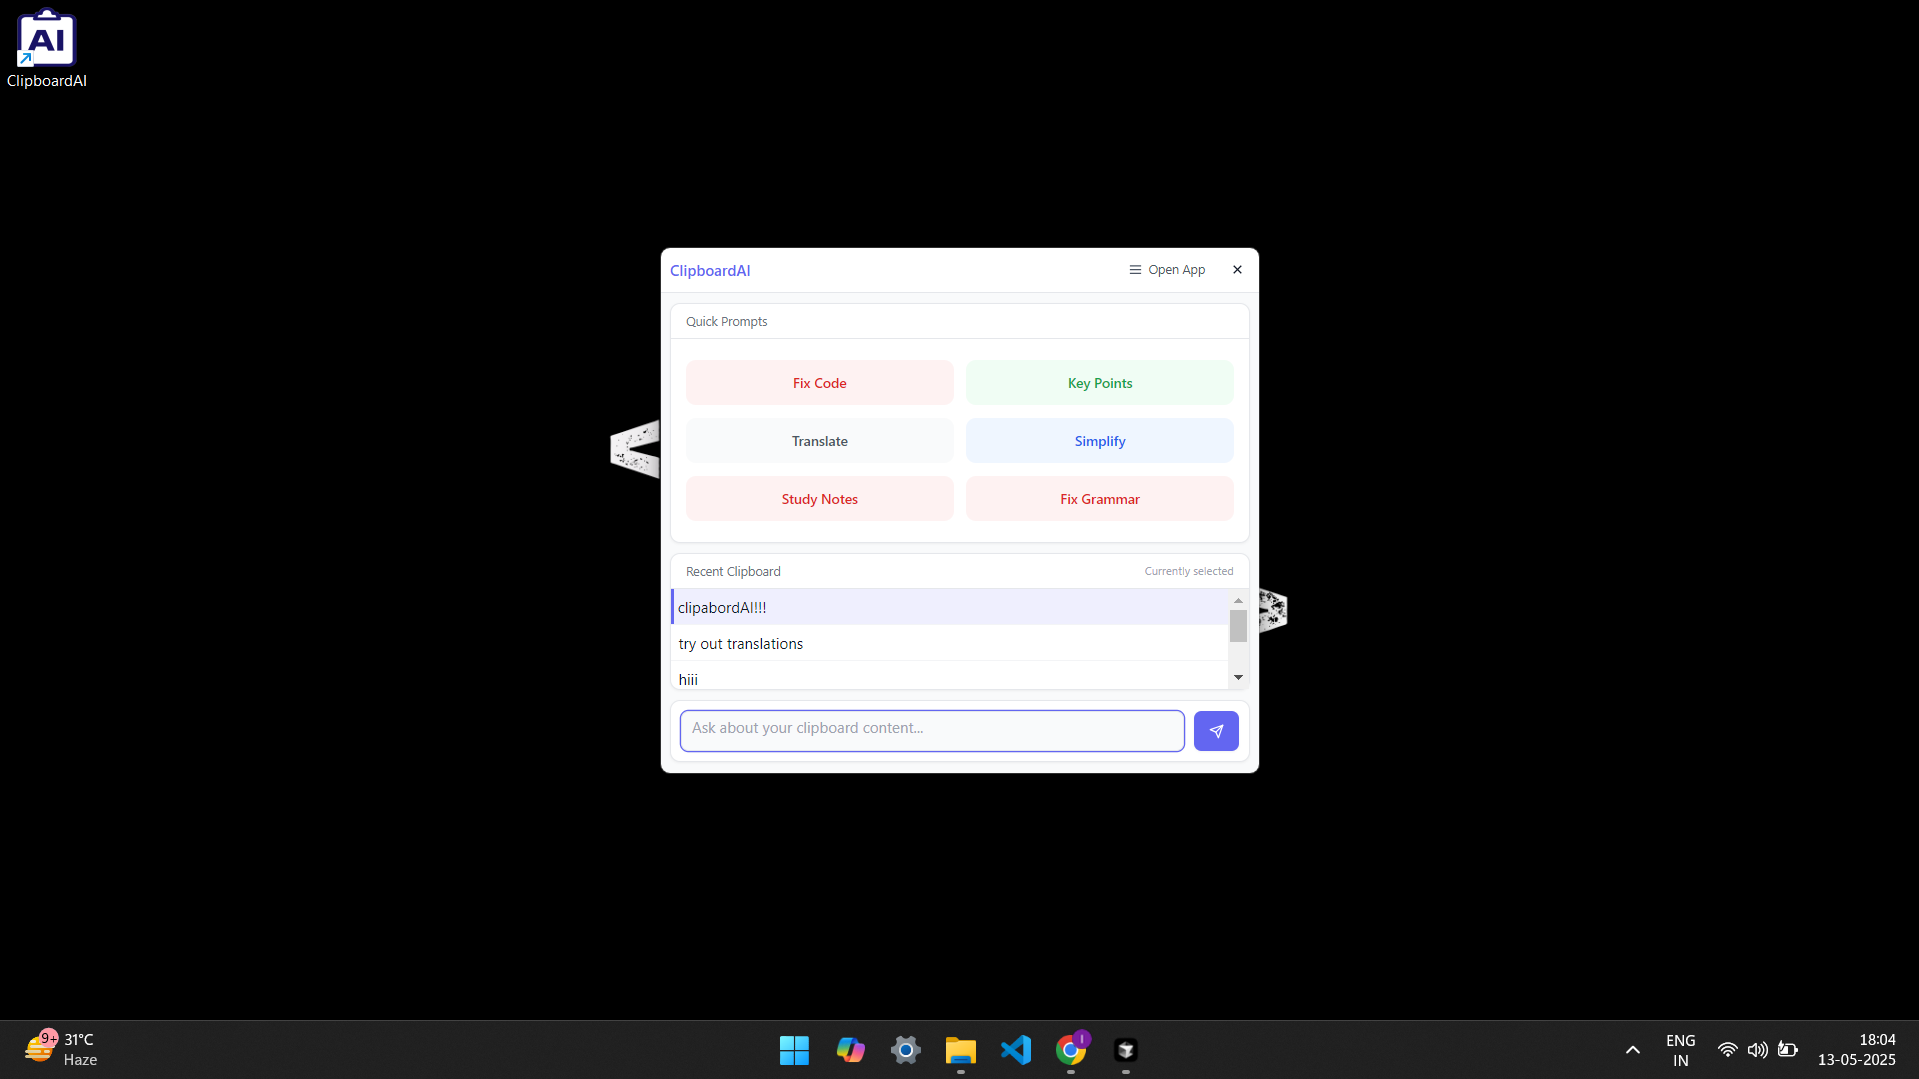Select the "try out translations" clipboard entry
This screenshot has width=1919, height=1079.
pos(949,643)
